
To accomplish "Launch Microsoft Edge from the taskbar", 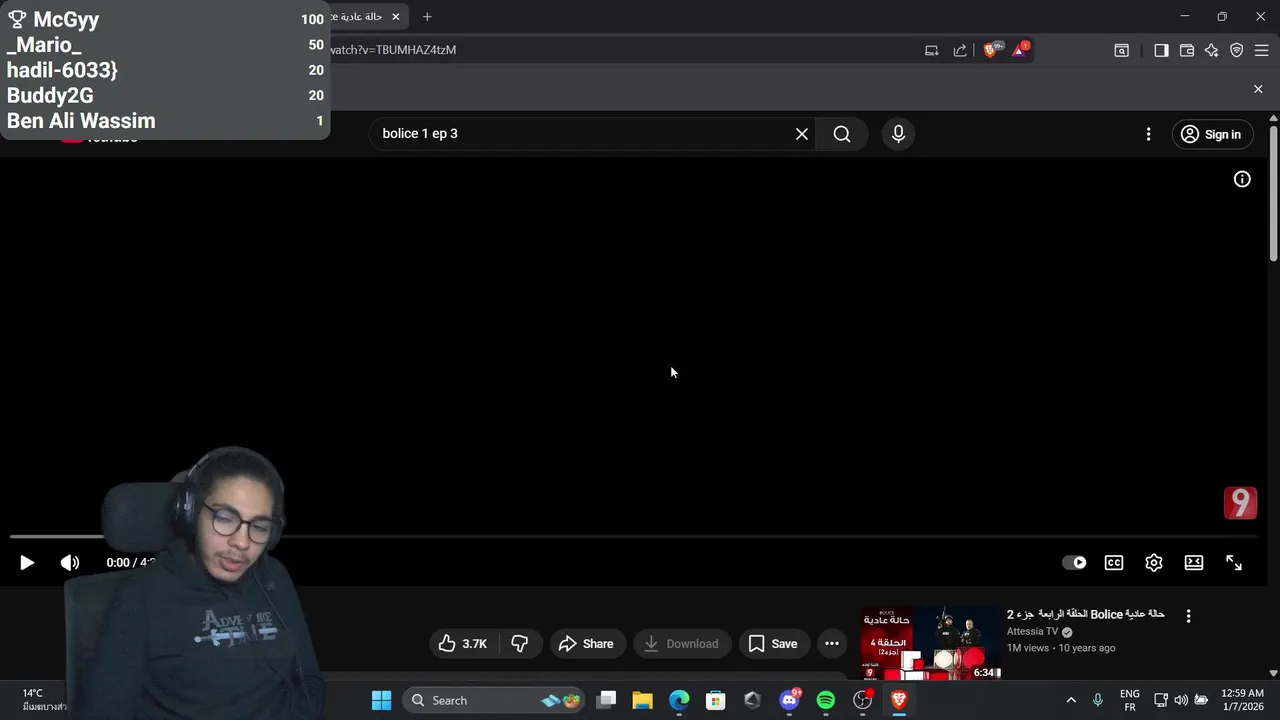I will [679, 701].
